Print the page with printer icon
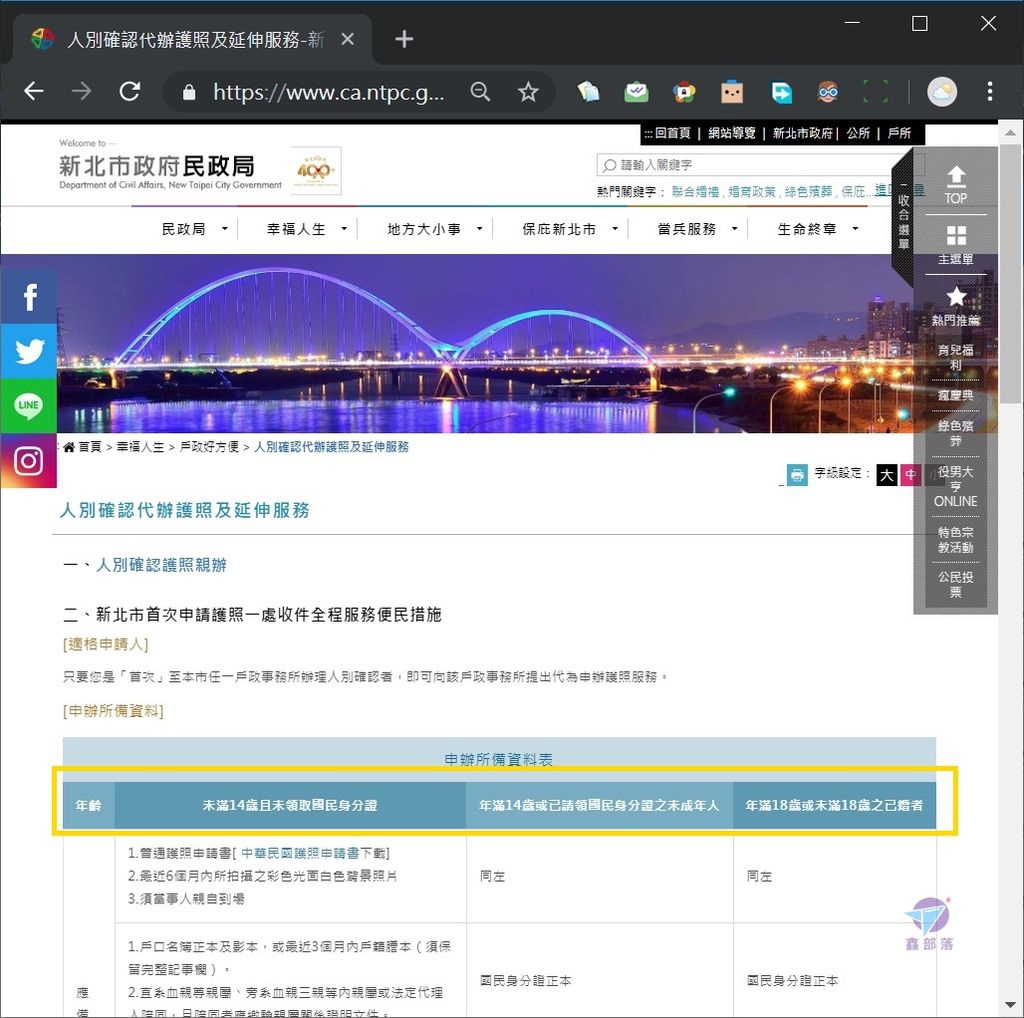 [797, 474]
